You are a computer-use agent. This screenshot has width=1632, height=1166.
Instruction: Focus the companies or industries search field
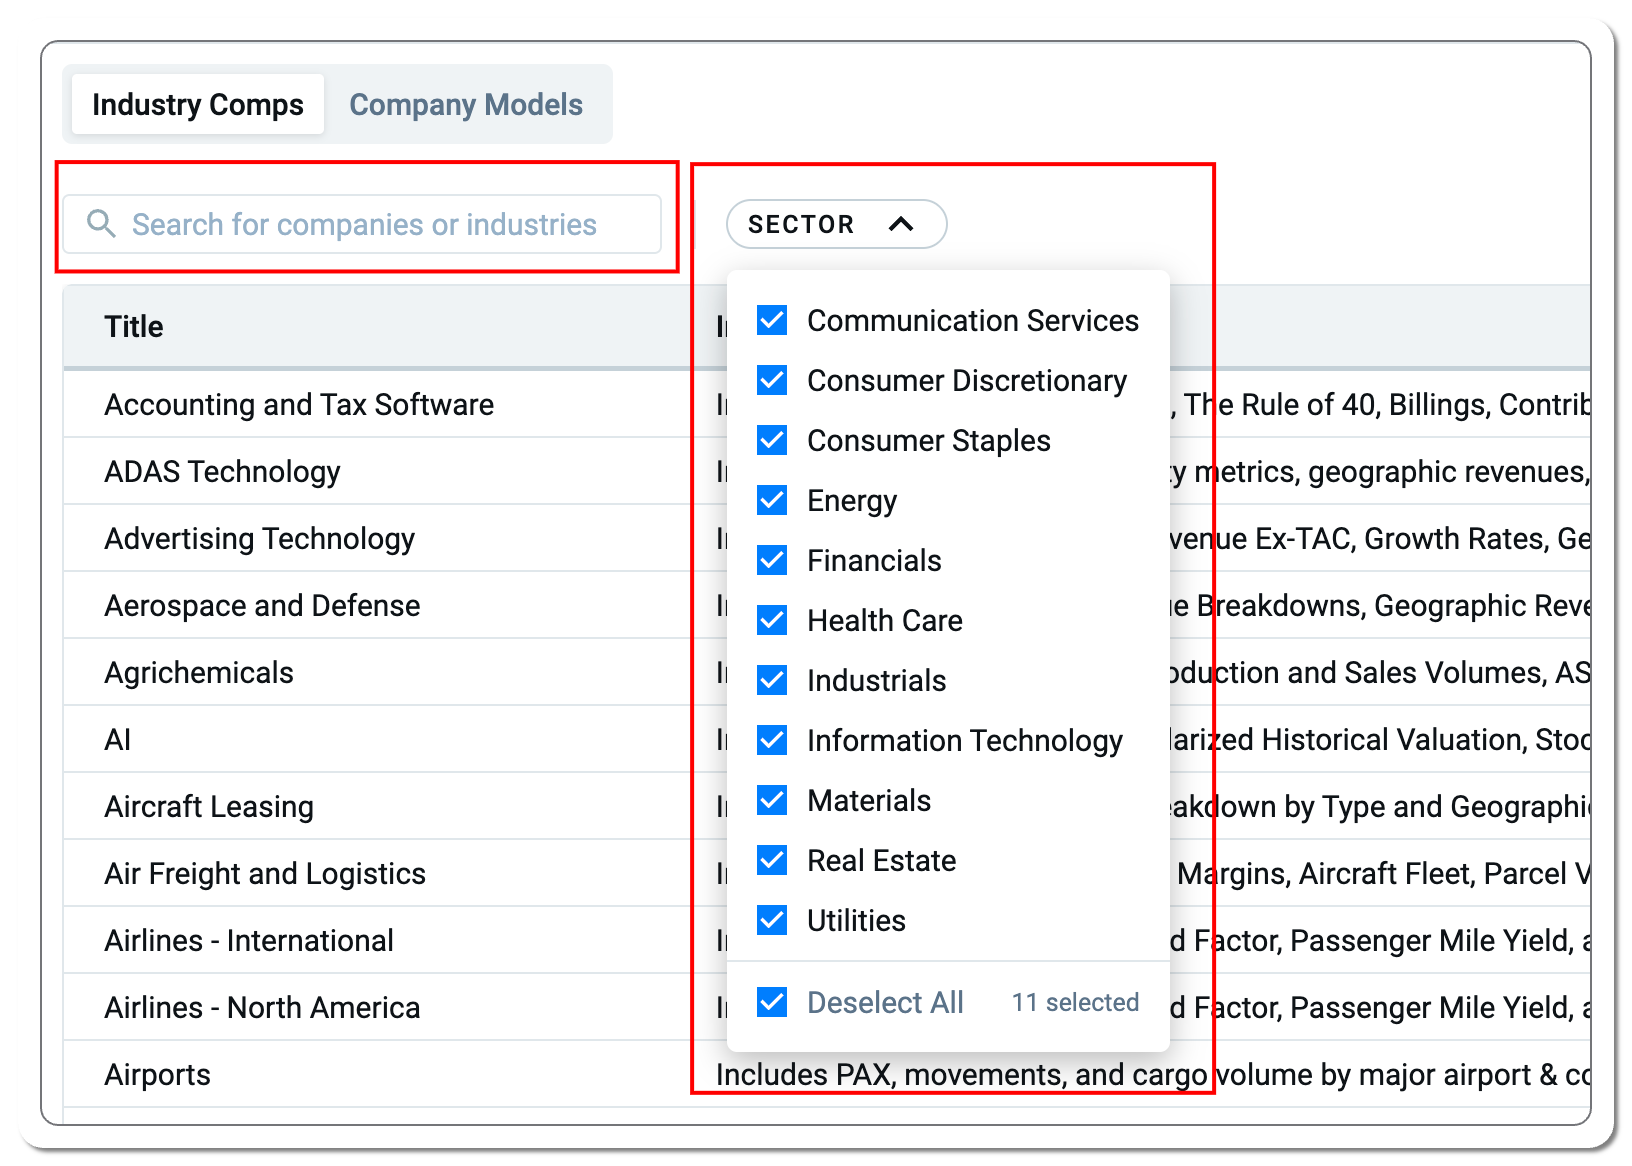click(x=362, y=224)
